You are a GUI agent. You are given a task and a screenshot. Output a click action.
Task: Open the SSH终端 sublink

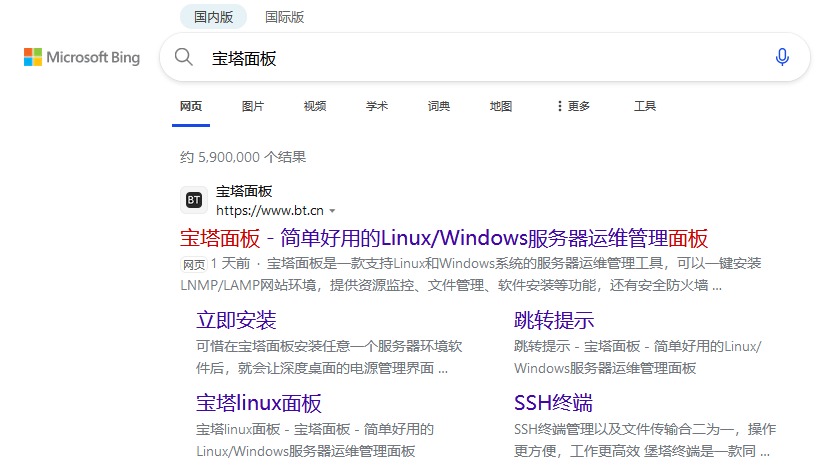(553, 403)
